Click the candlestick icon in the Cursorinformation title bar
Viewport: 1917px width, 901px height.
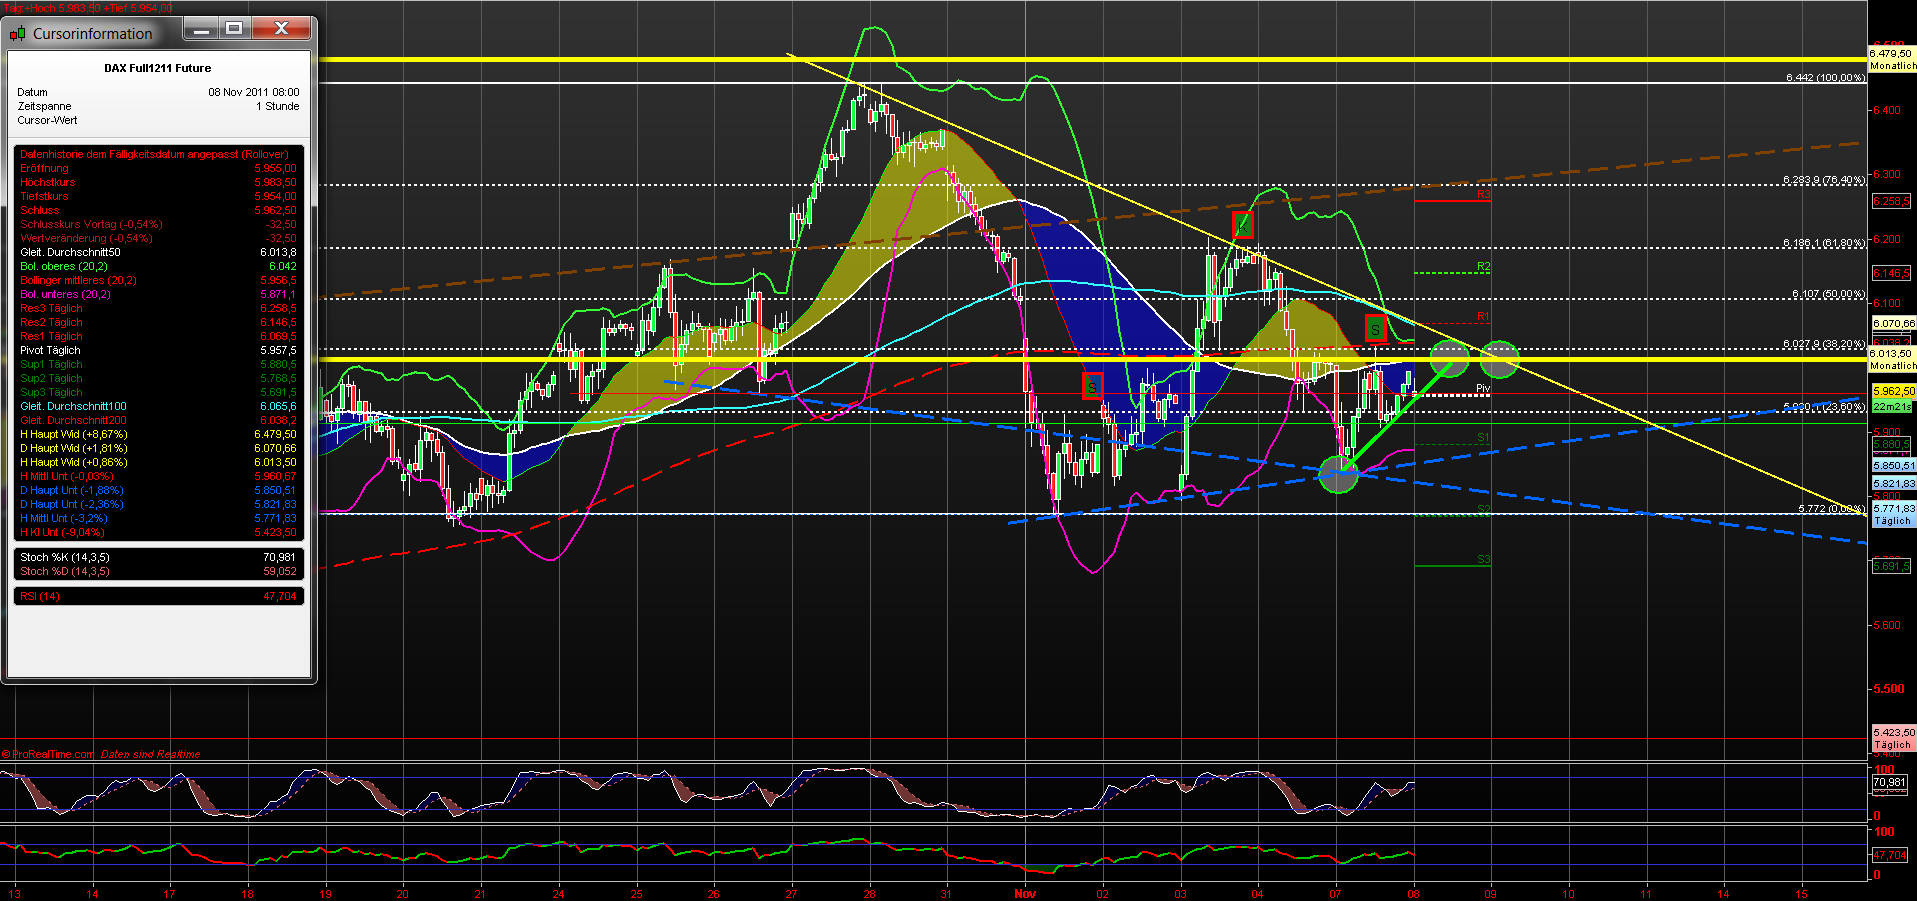coord(18,32)
